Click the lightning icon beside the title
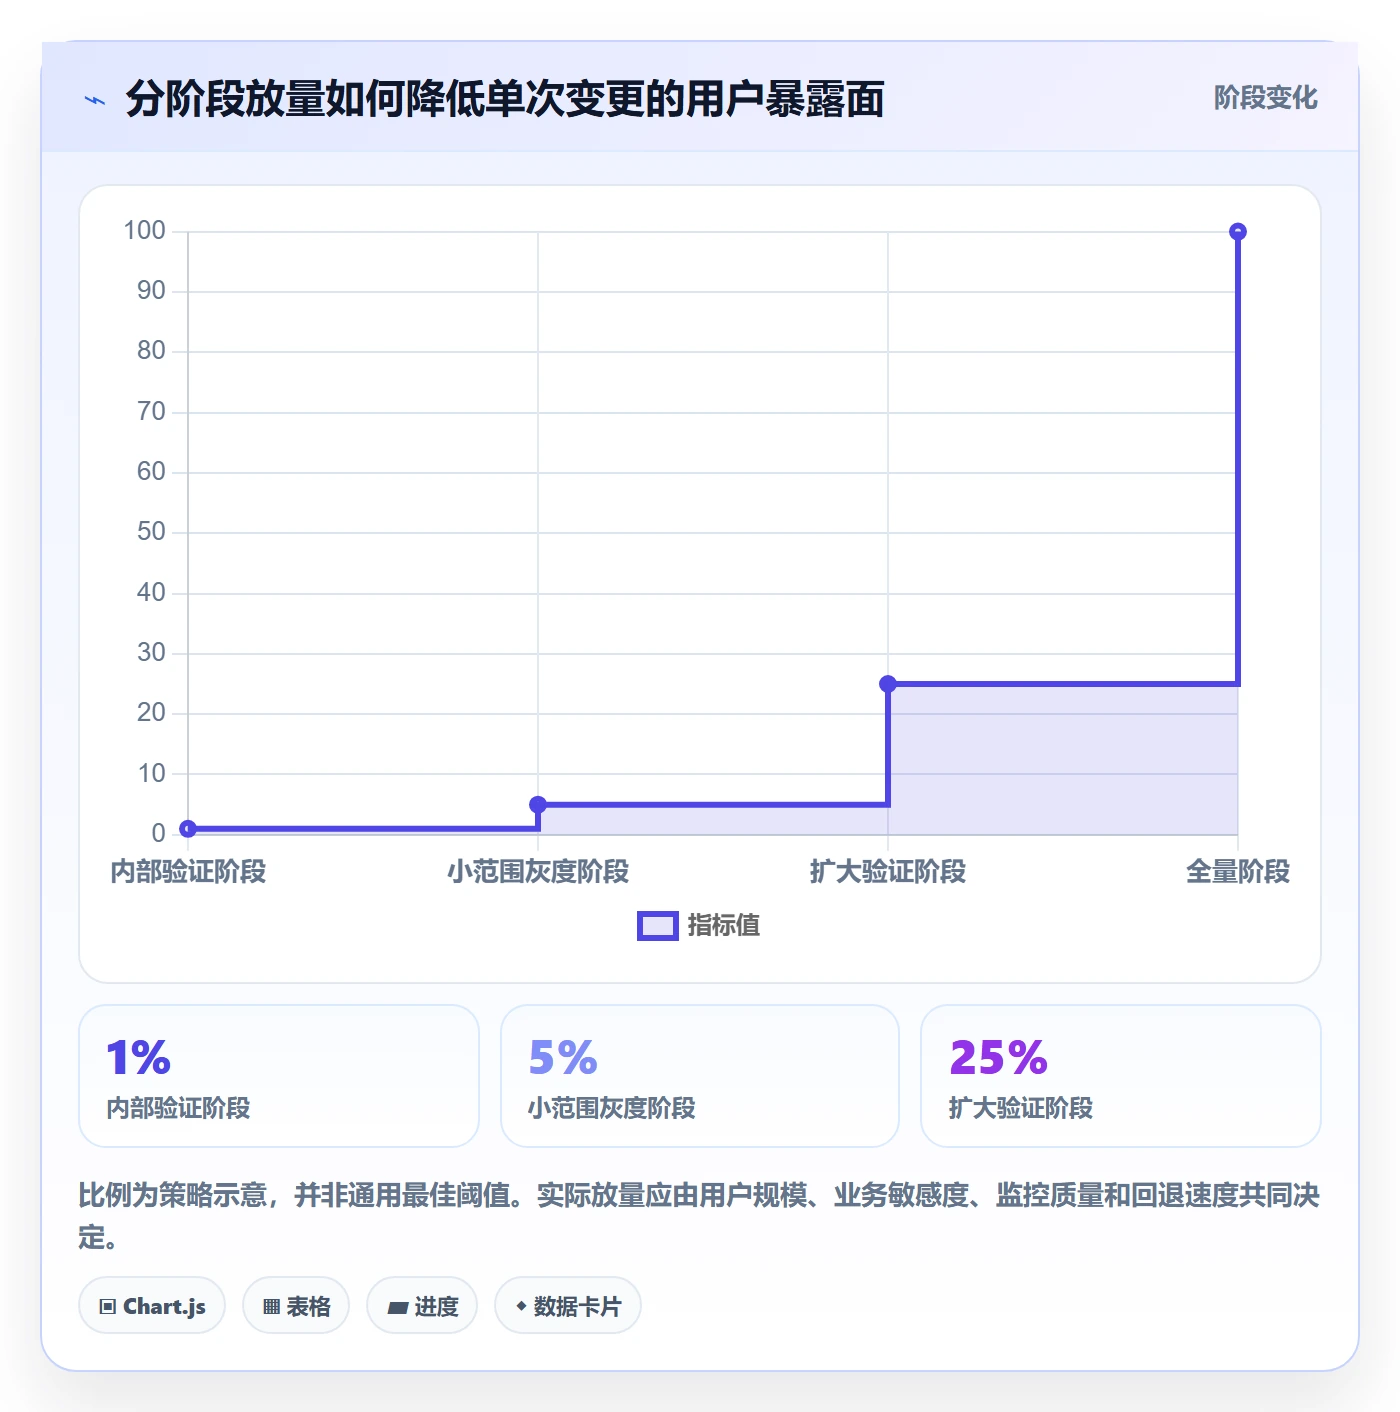Screen dimensions: 1400x1412 [95, 100]
